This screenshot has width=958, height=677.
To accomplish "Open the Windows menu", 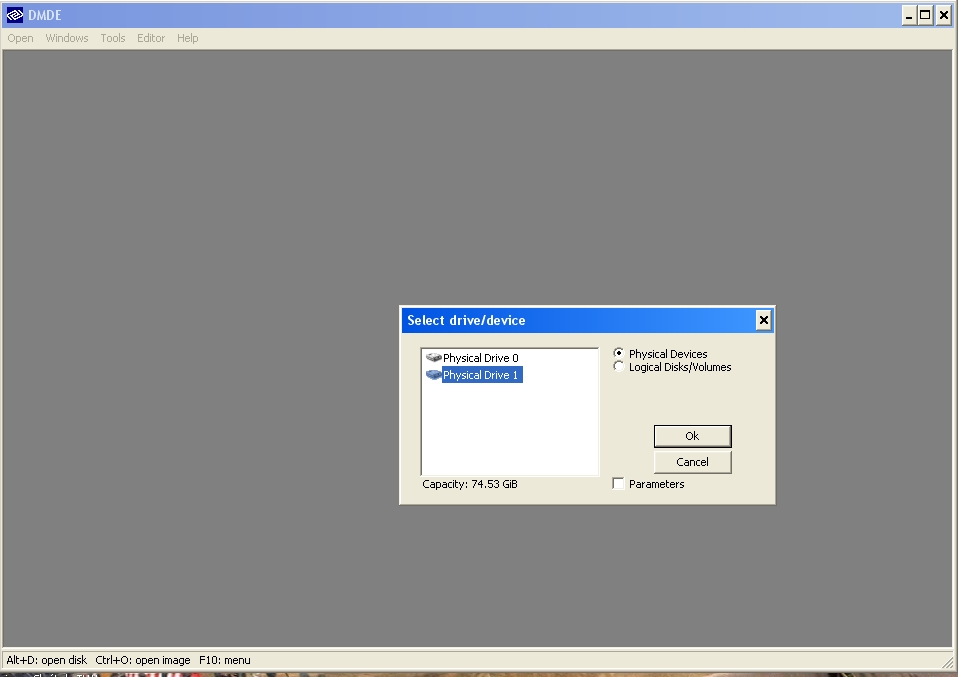I will point(67,38).
